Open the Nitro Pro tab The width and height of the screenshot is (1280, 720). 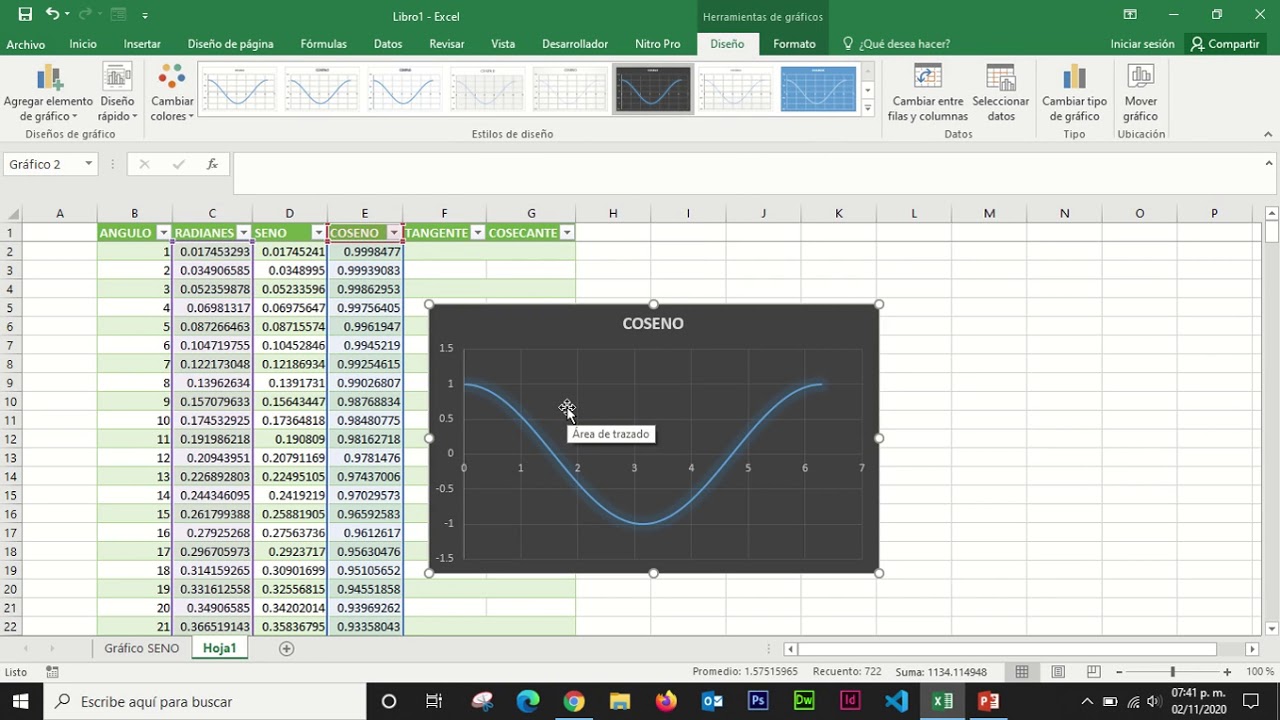(x=657, y=44)
